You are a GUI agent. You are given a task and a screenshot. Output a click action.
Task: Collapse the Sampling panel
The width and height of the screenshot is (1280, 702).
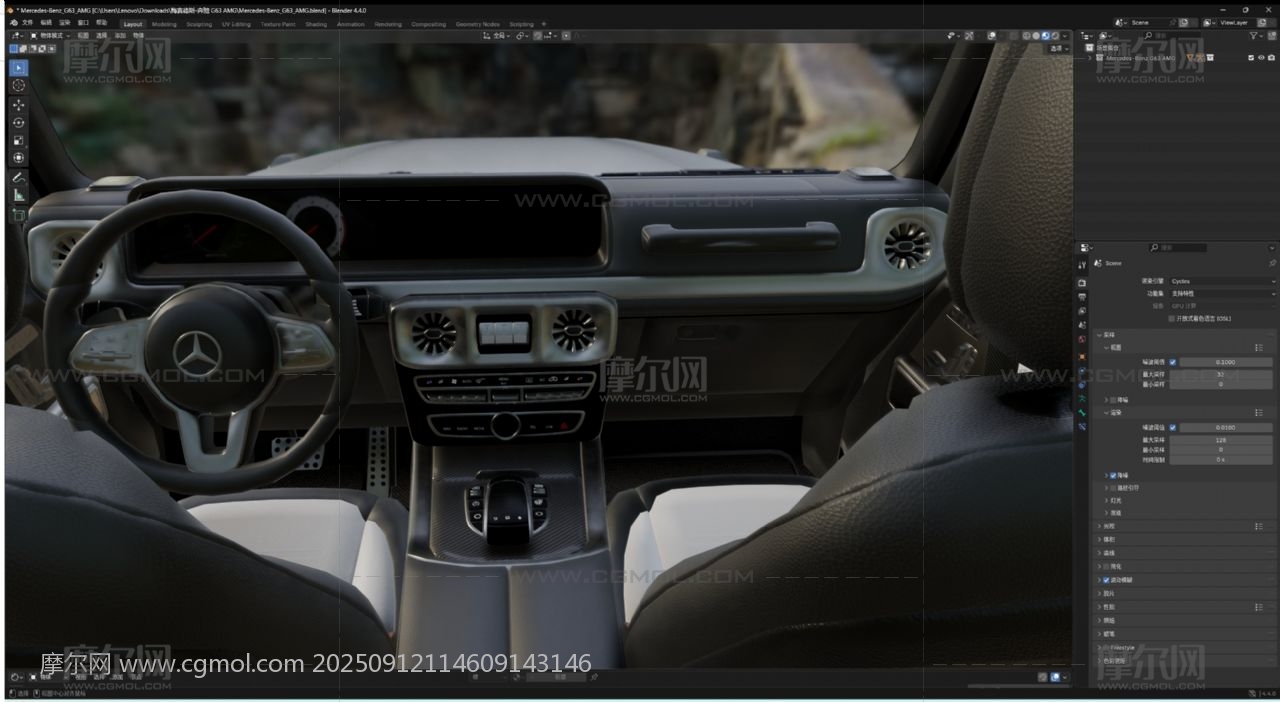click(x=1100, y=335)
